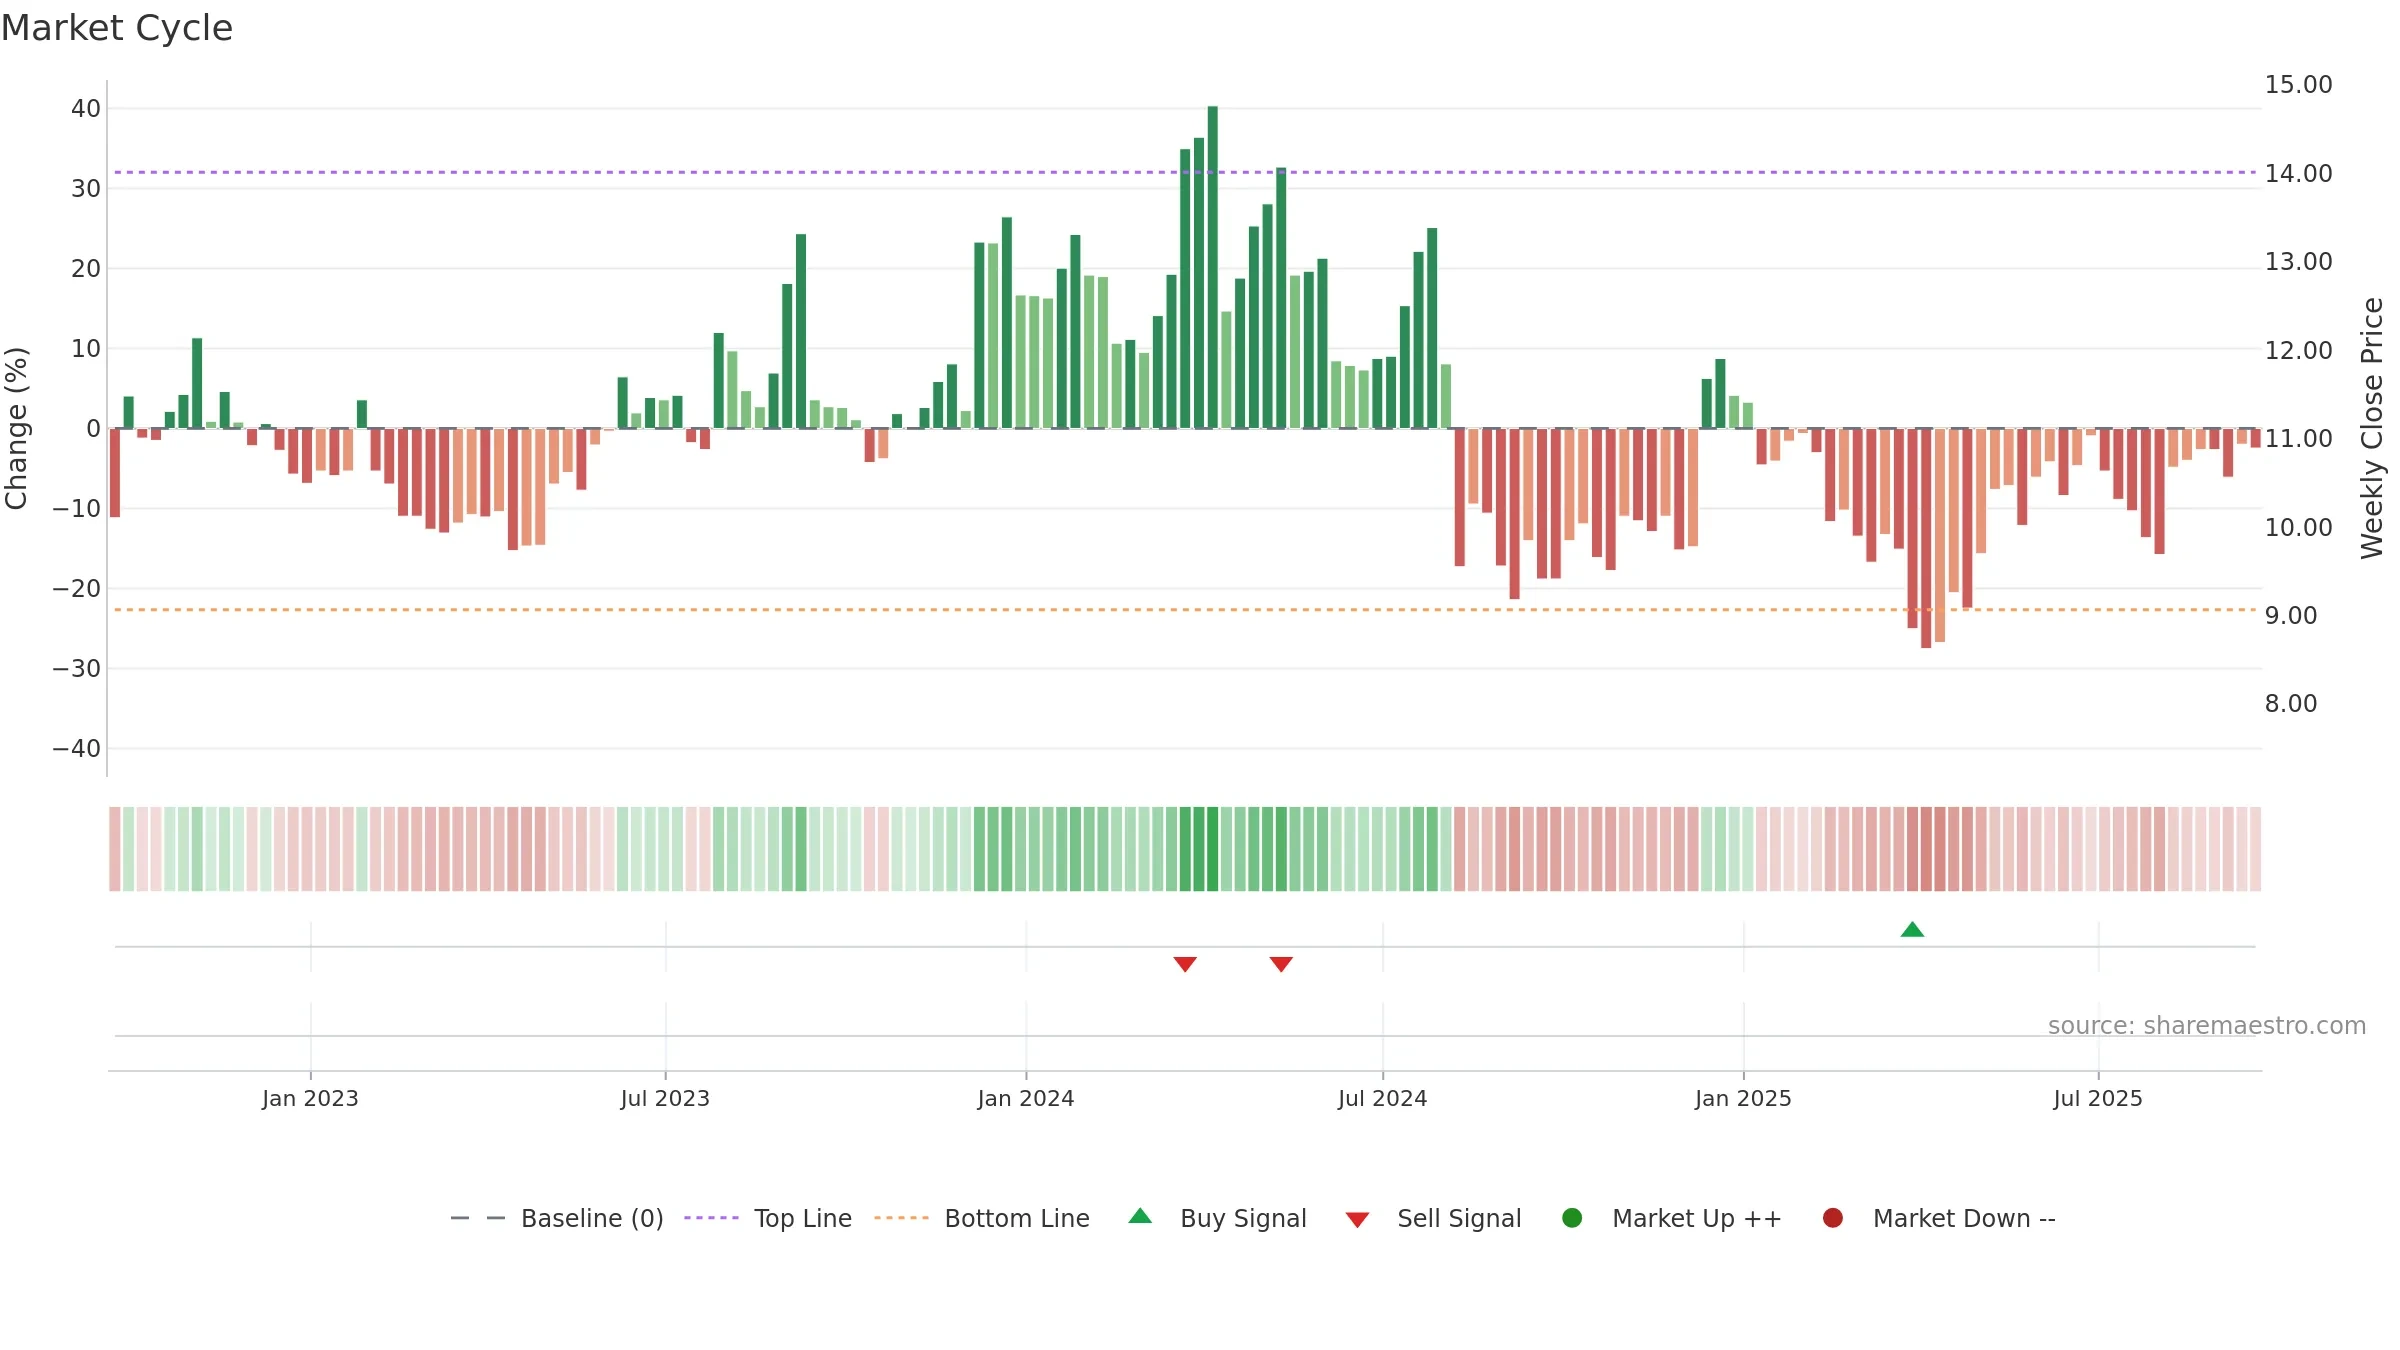This screenshot has height=1350, width=2400.
Task: Click the 0 baseline tick label
Action: point(93,428)
